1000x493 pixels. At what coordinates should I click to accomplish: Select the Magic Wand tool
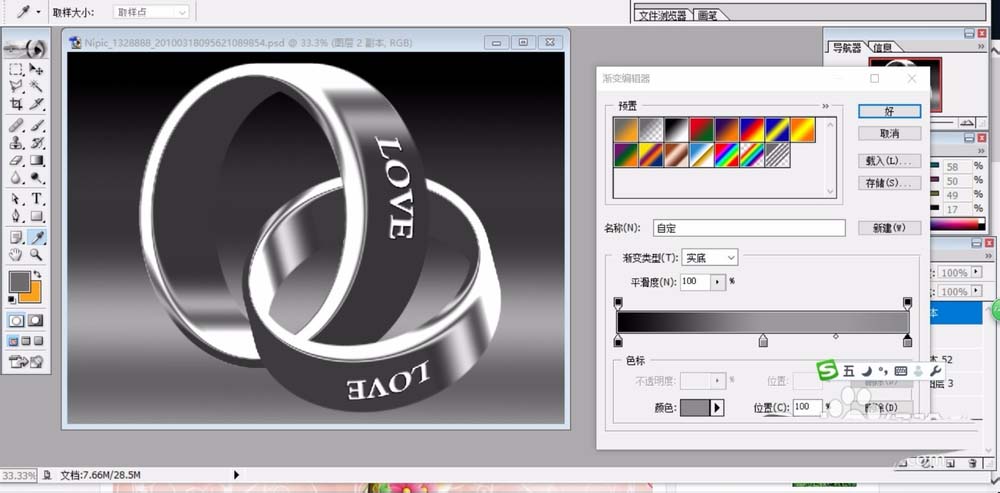point(36,86)
